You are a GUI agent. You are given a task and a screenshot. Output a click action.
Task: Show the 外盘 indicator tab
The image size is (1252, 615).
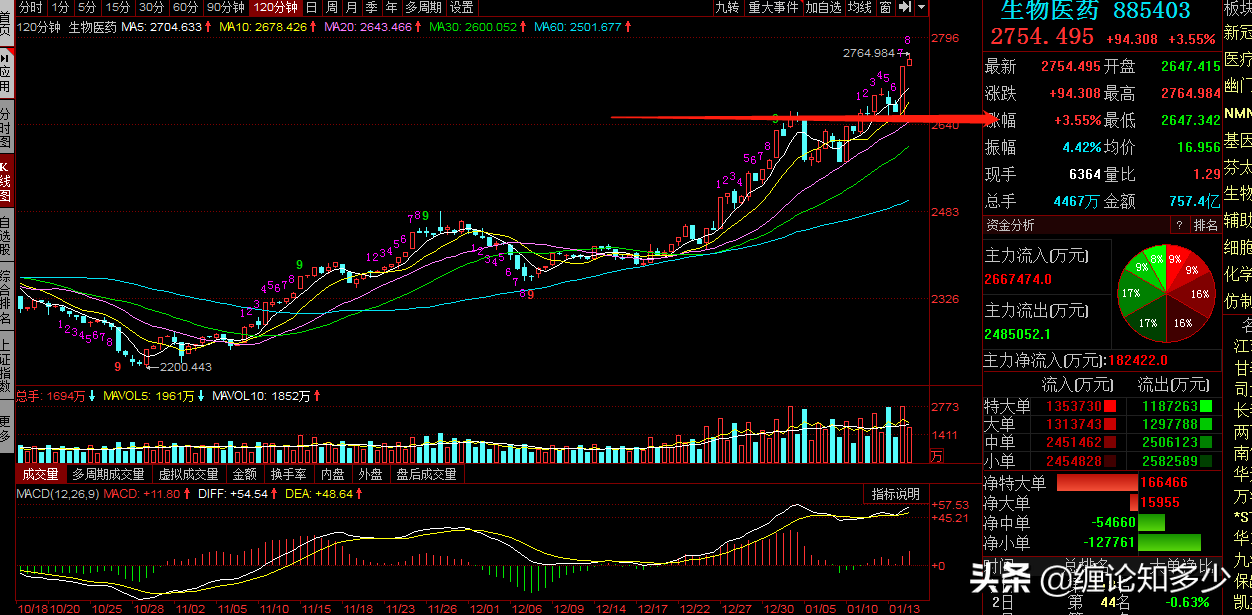[x=370, y=474]
